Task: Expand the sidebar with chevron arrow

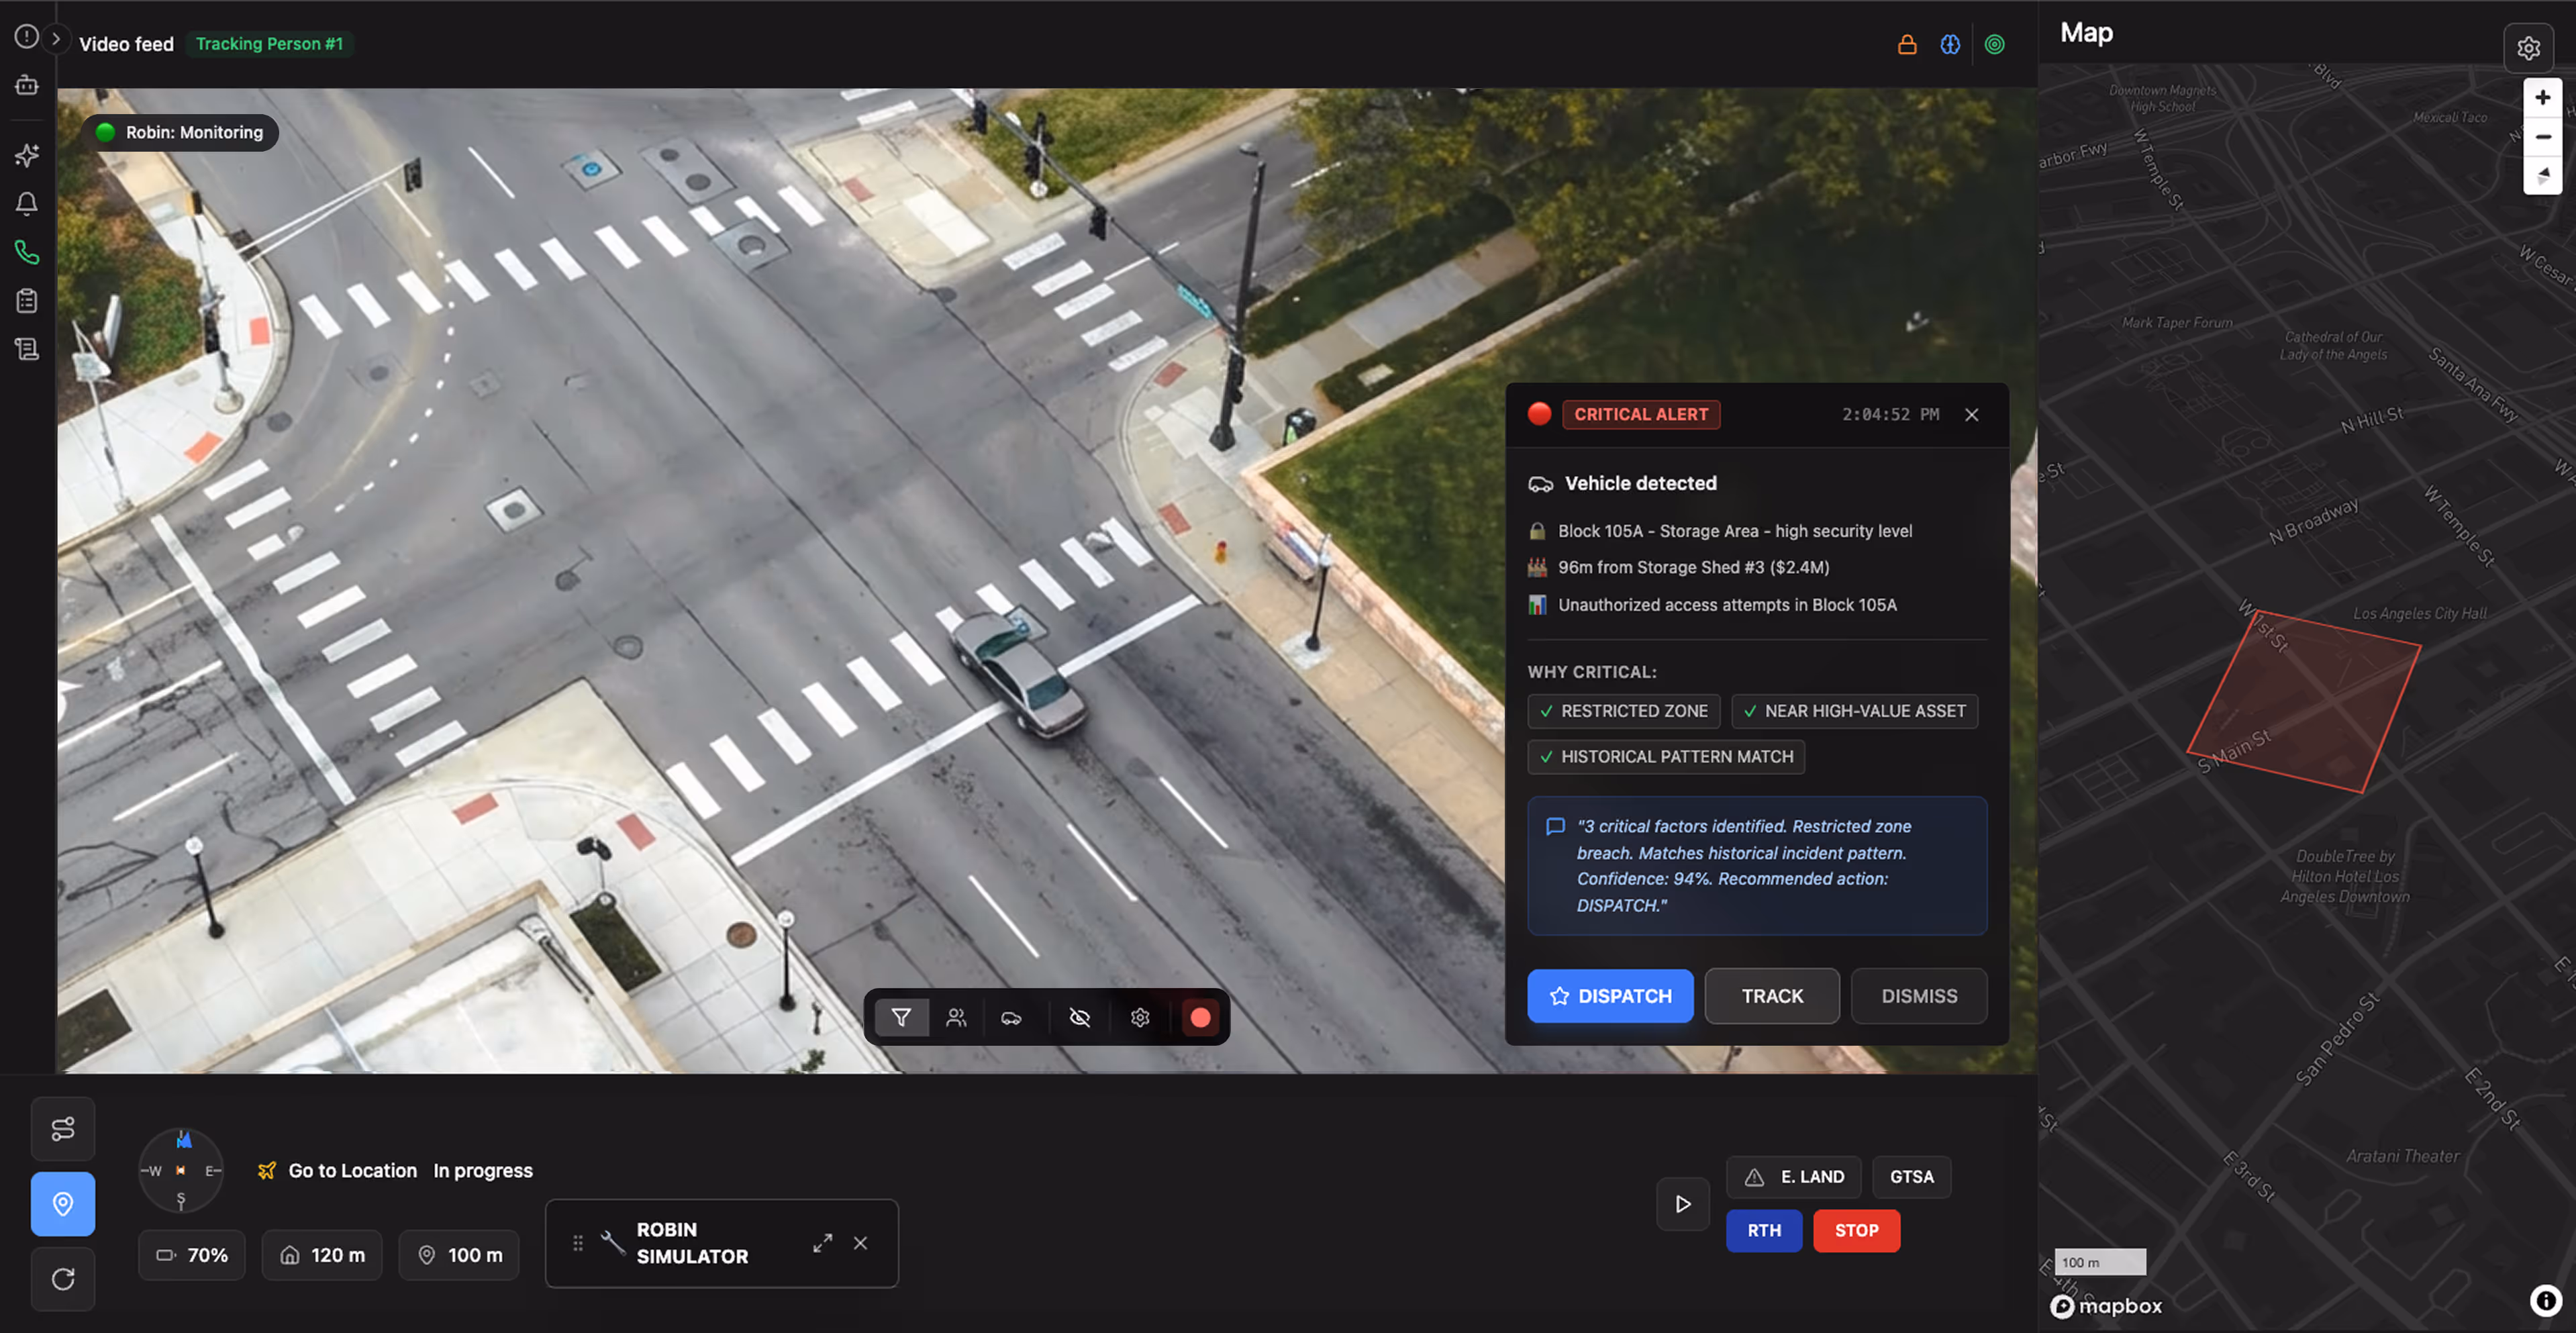Action: click(x=56, y=39)
